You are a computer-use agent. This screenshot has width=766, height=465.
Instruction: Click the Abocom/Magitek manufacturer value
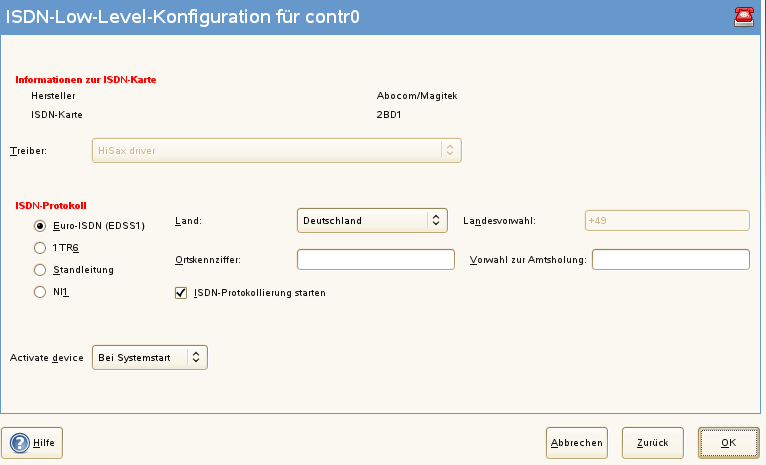416,96
